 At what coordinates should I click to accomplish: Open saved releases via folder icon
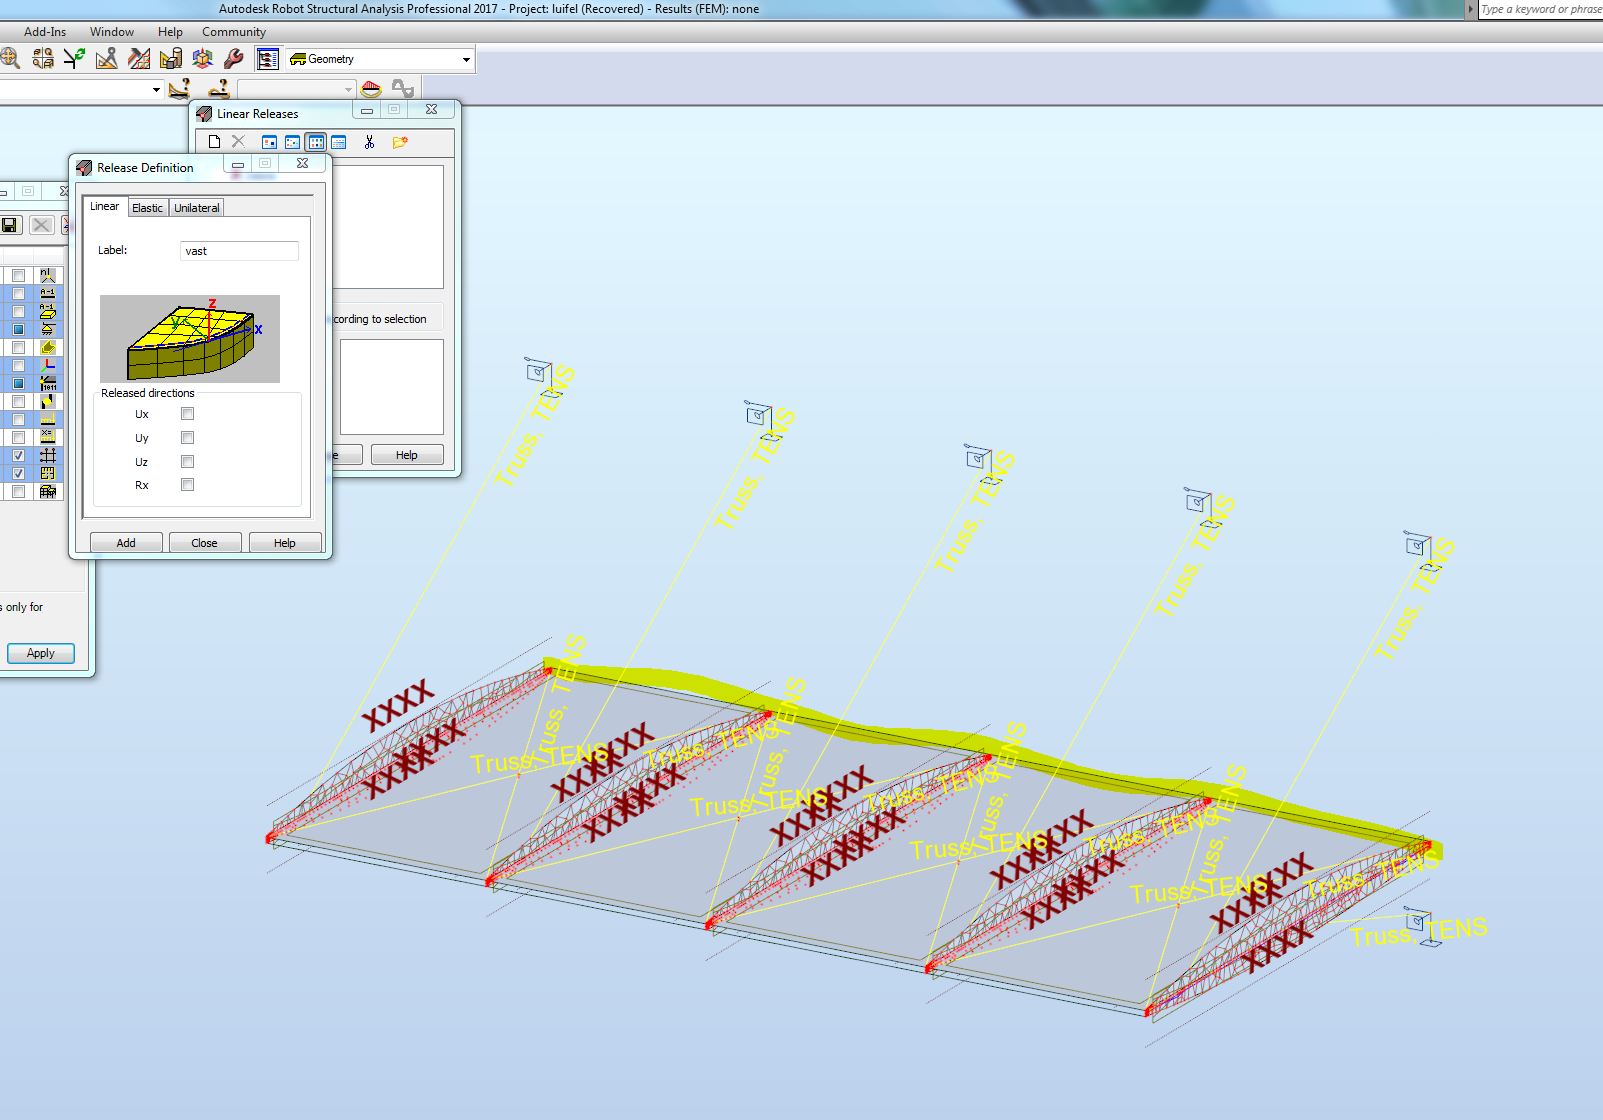pyautogui.click(x=400, y=142)
